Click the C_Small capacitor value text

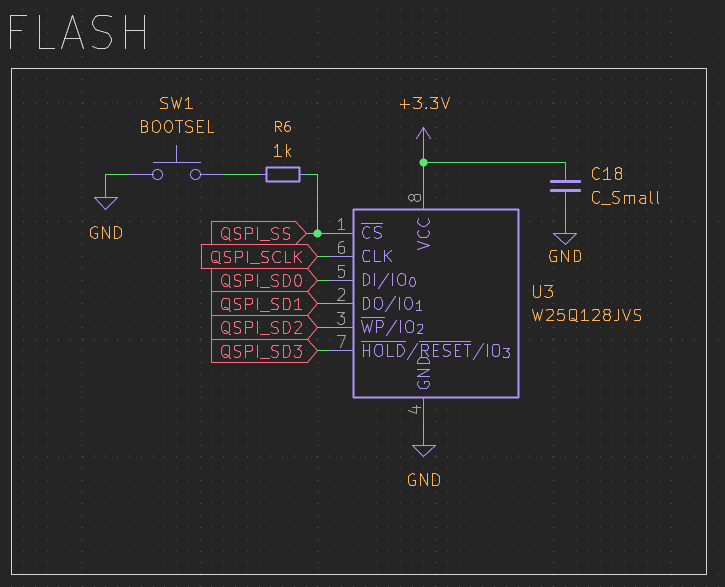[625, 197]
